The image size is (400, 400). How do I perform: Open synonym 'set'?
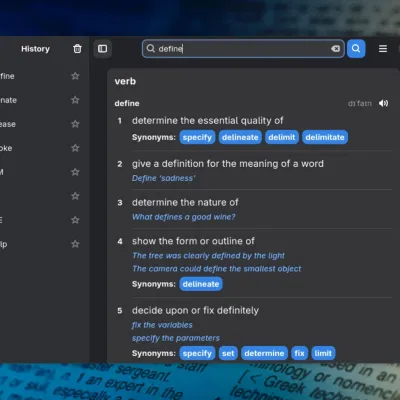(x=228, y=353)
